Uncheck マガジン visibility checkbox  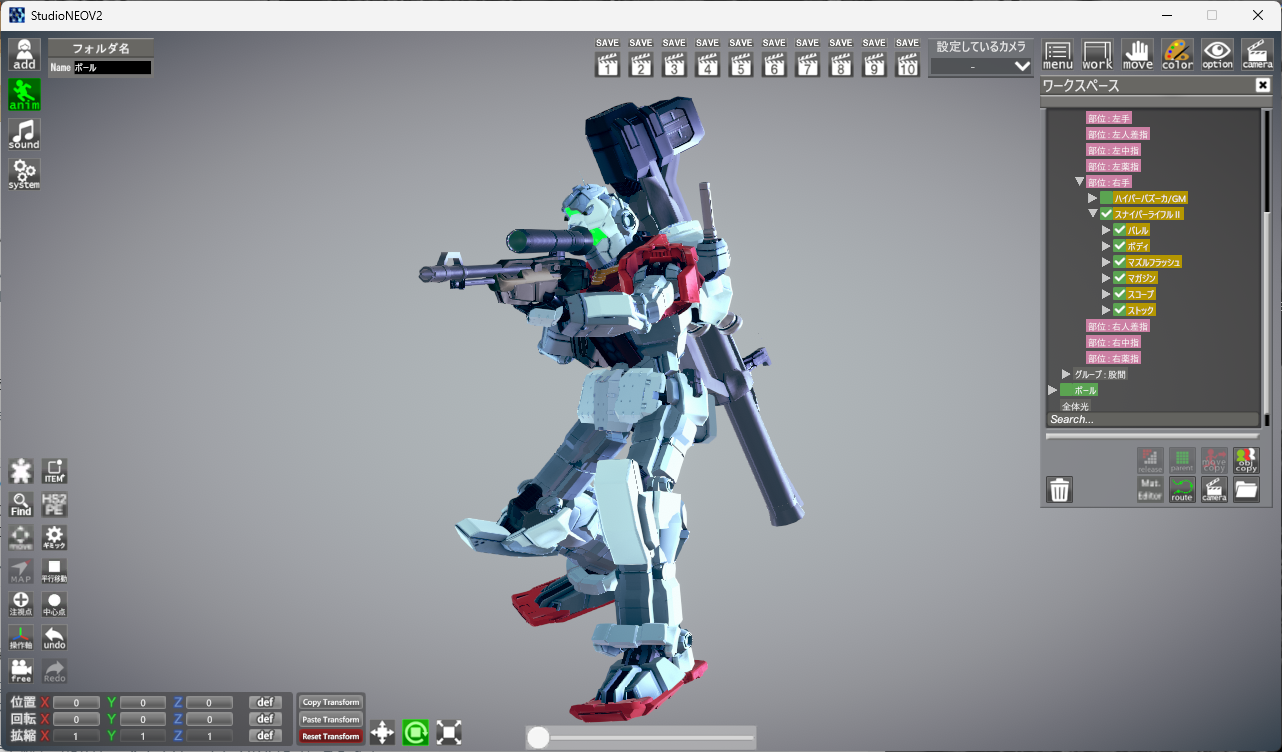(1120, 278)
